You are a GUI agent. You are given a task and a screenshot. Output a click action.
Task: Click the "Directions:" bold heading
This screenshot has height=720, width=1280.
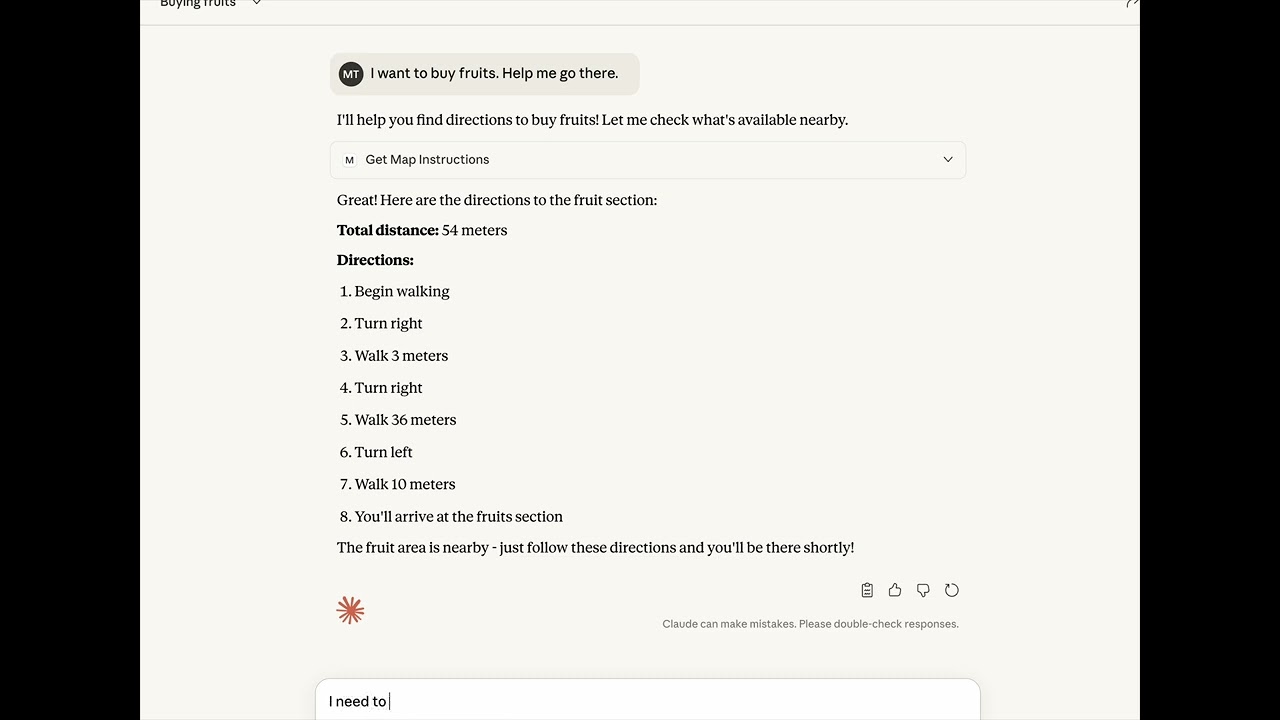coord(375,260)
